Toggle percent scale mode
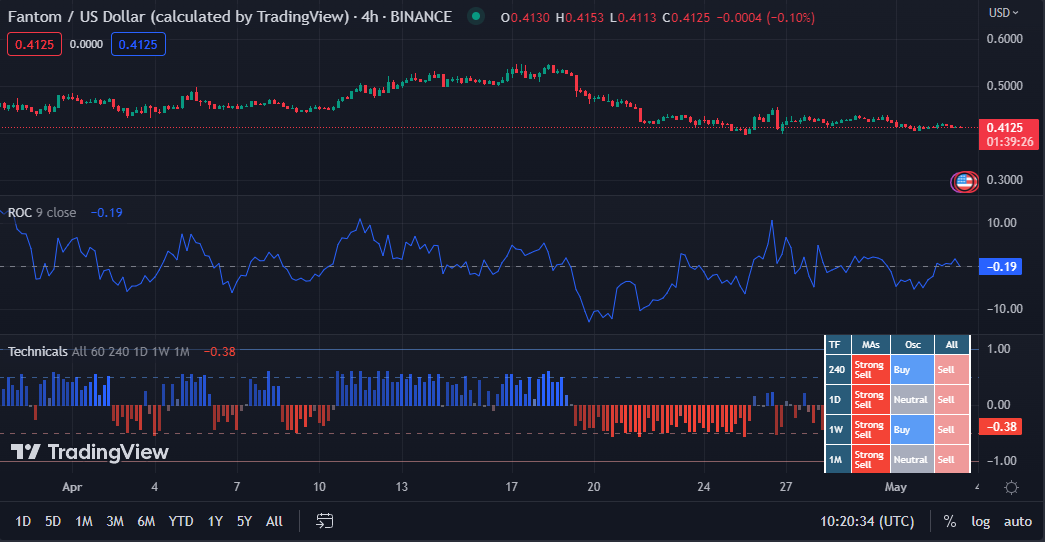The width and height of the screenshot is (1045, 542). click(949, 521)
